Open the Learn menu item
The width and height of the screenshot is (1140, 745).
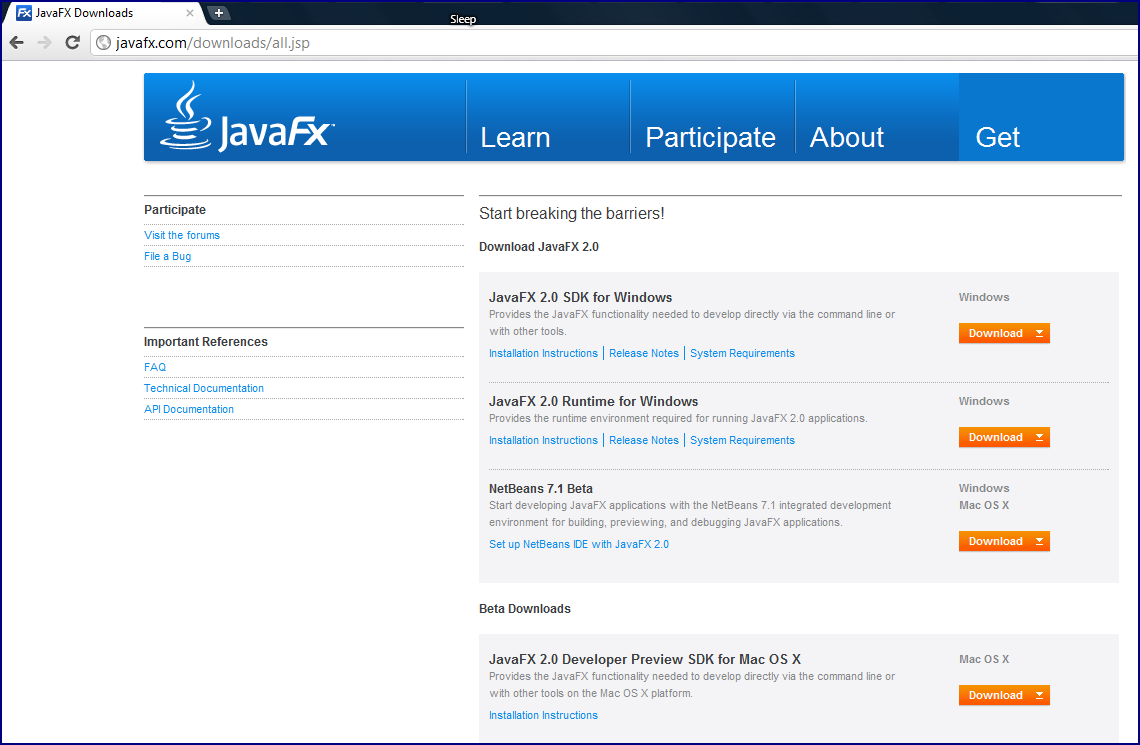515,137
